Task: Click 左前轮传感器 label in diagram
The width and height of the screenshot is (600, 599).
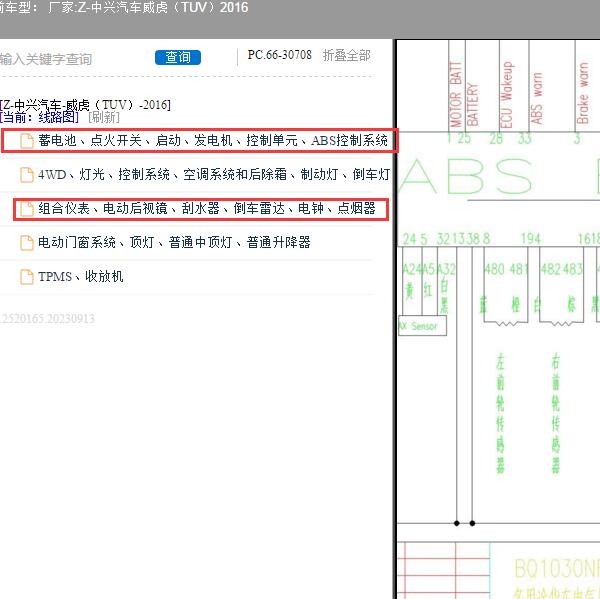Action: pyautogui.click(x=500, y=413)
